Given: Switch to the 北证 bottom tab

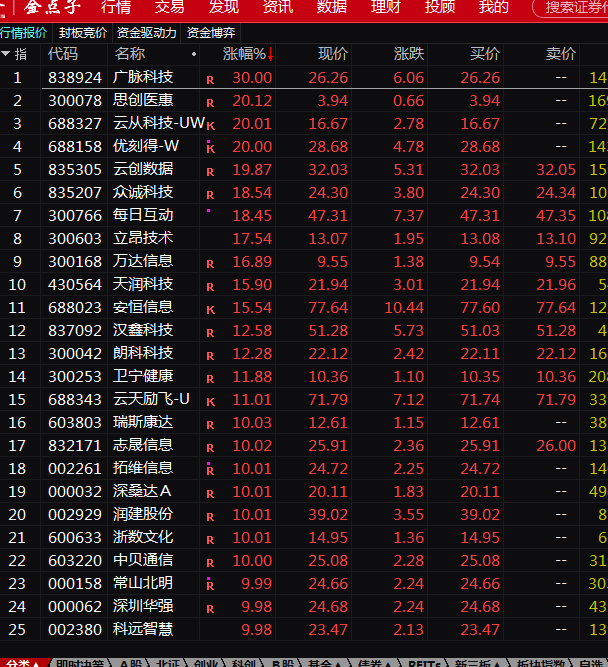Looking at the screenshot, I should (x=168, y=663).
